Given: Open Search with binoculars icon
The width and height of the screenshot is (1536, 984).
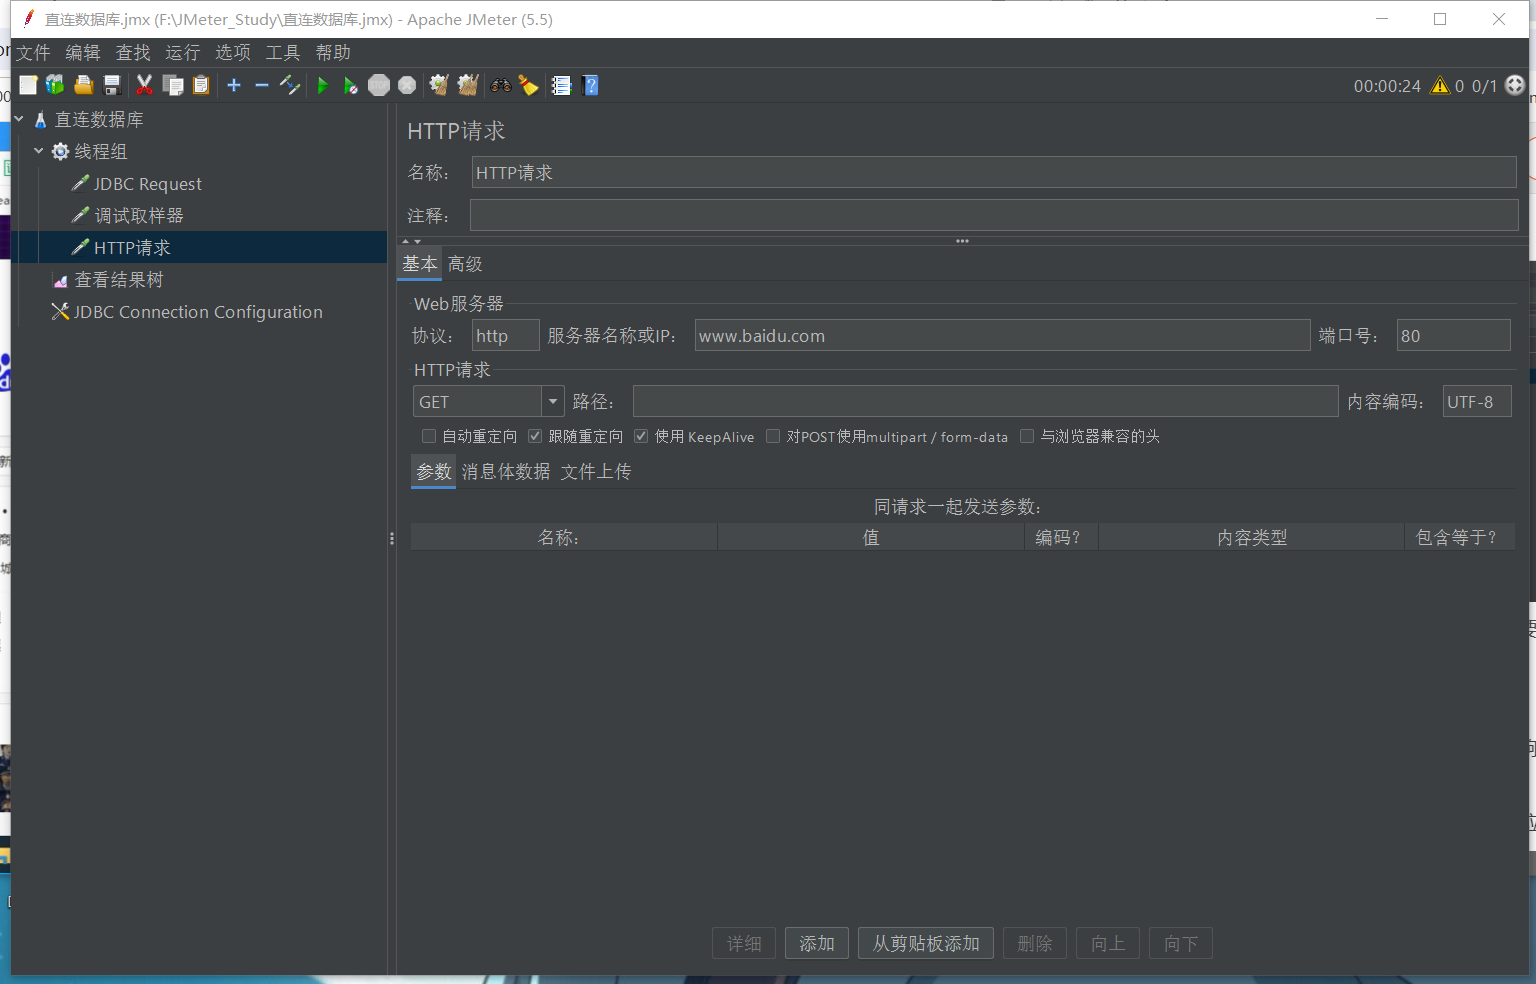Looking at the screenshot, I should coord(501,86).
